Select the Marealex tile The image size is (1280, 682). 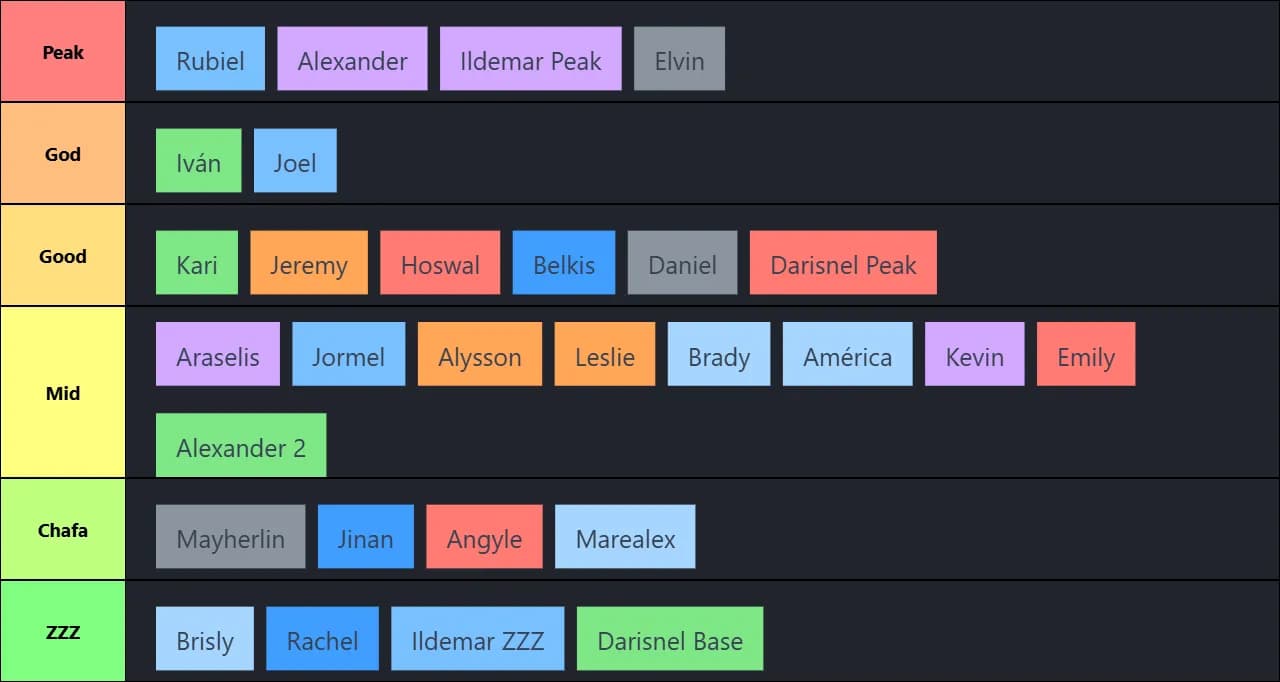625,537
